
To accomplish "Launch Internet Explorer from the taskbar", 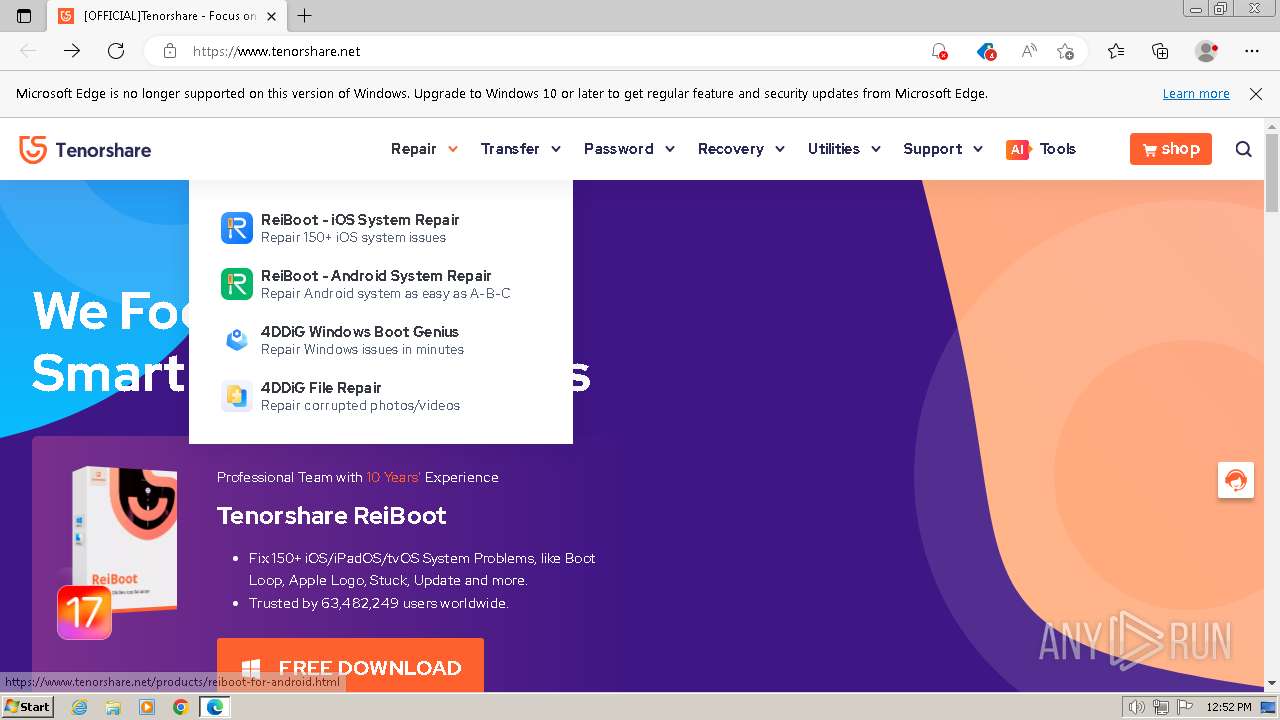I will click(x=79, y=707).
